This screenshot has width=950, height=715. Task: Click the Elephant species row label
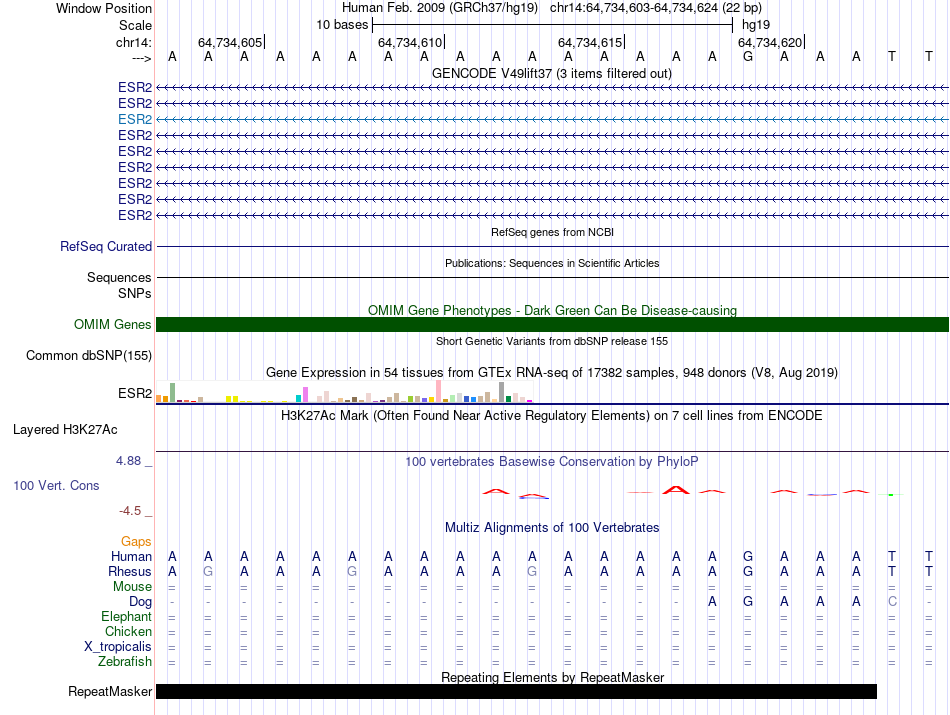coord(127,616)
